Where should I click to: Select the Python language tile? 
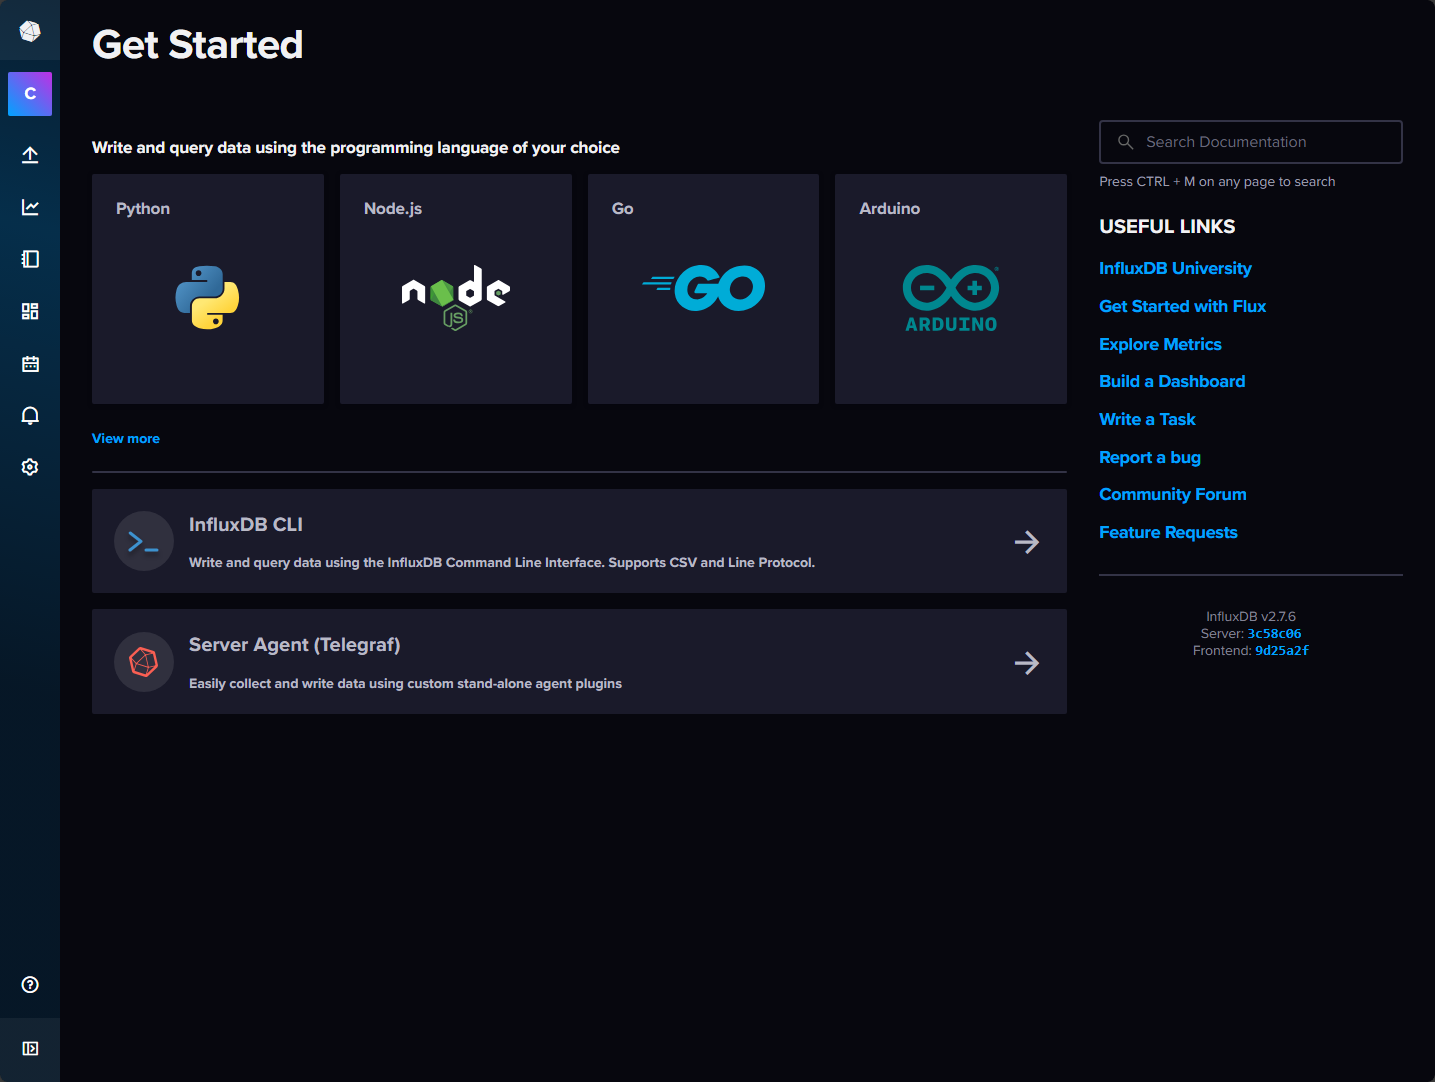click(x=208, y=289)
